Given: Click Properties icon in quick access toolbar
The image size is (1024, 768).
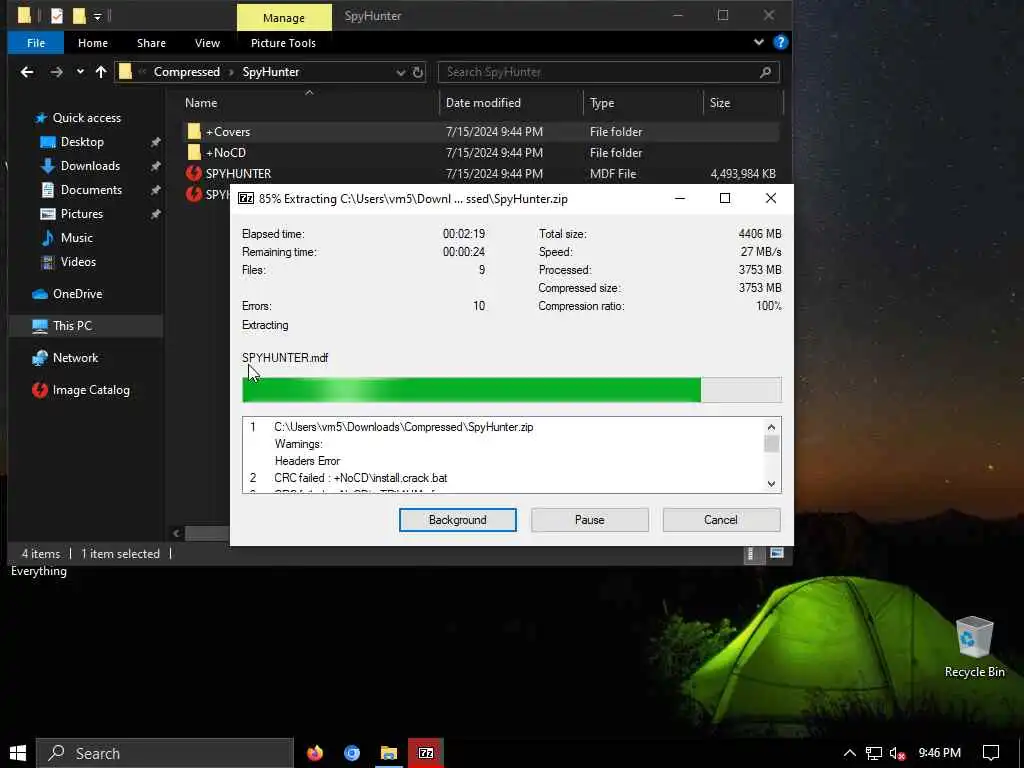Looking at the screenshot, I should click(x=57, y=16).
